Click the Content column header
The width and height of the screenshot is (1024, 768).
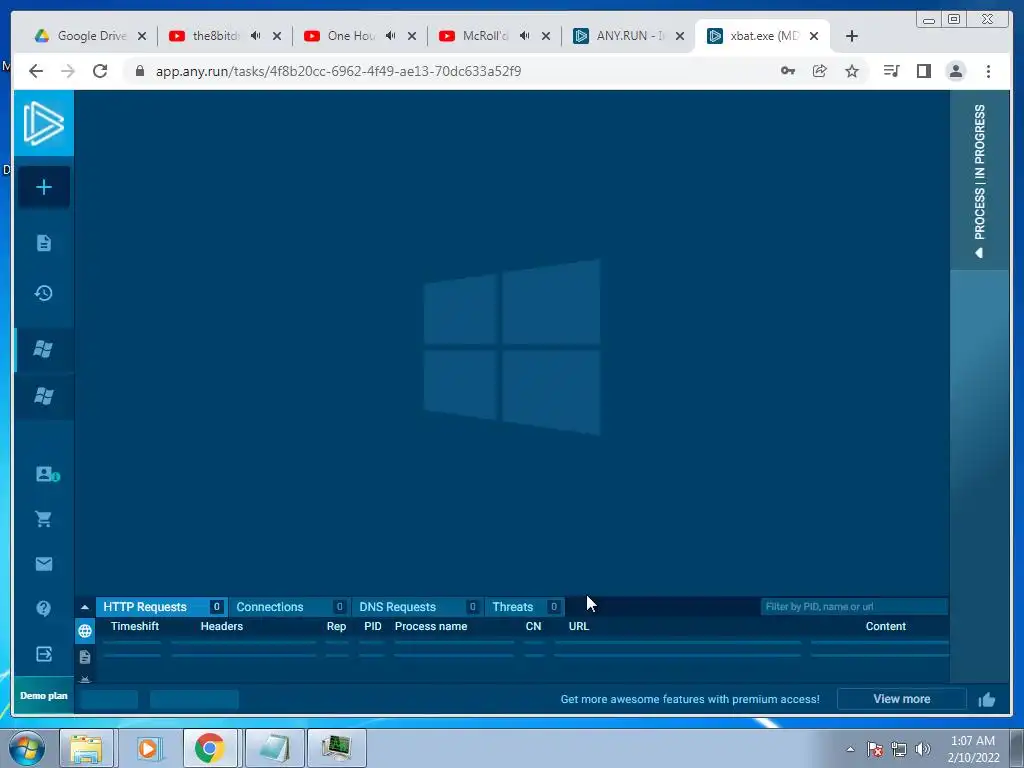[886, 626]
